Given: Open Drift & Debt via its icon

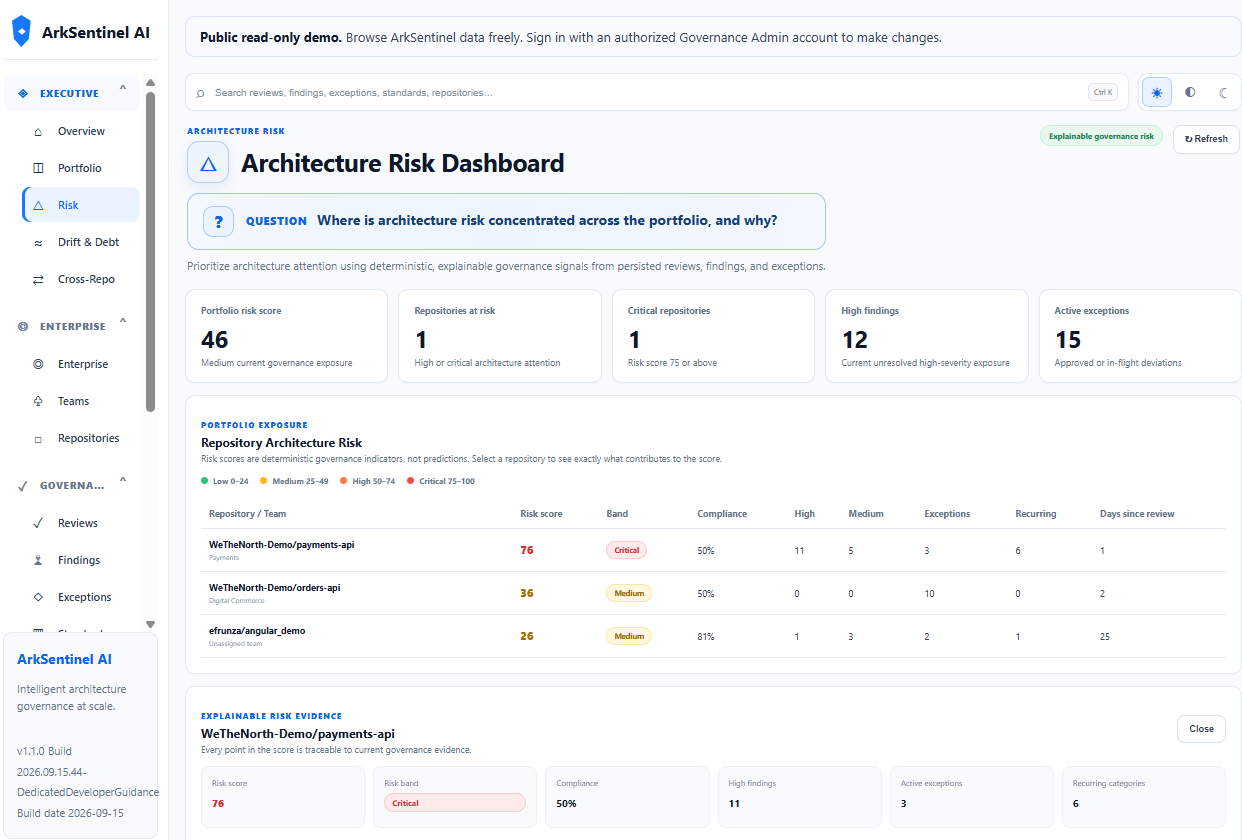Looking at the screenshot, I should pyautogui.click(x=38, y=242).
